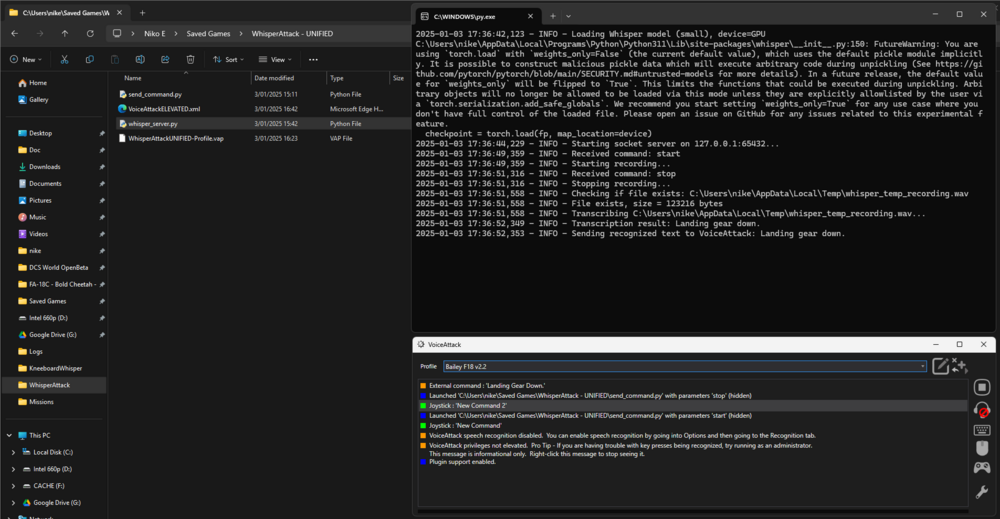Image resolution: width=1000 pixels, height=519 pixels.
Task: Select the whisper_server.py file
Action: point(153,123)
